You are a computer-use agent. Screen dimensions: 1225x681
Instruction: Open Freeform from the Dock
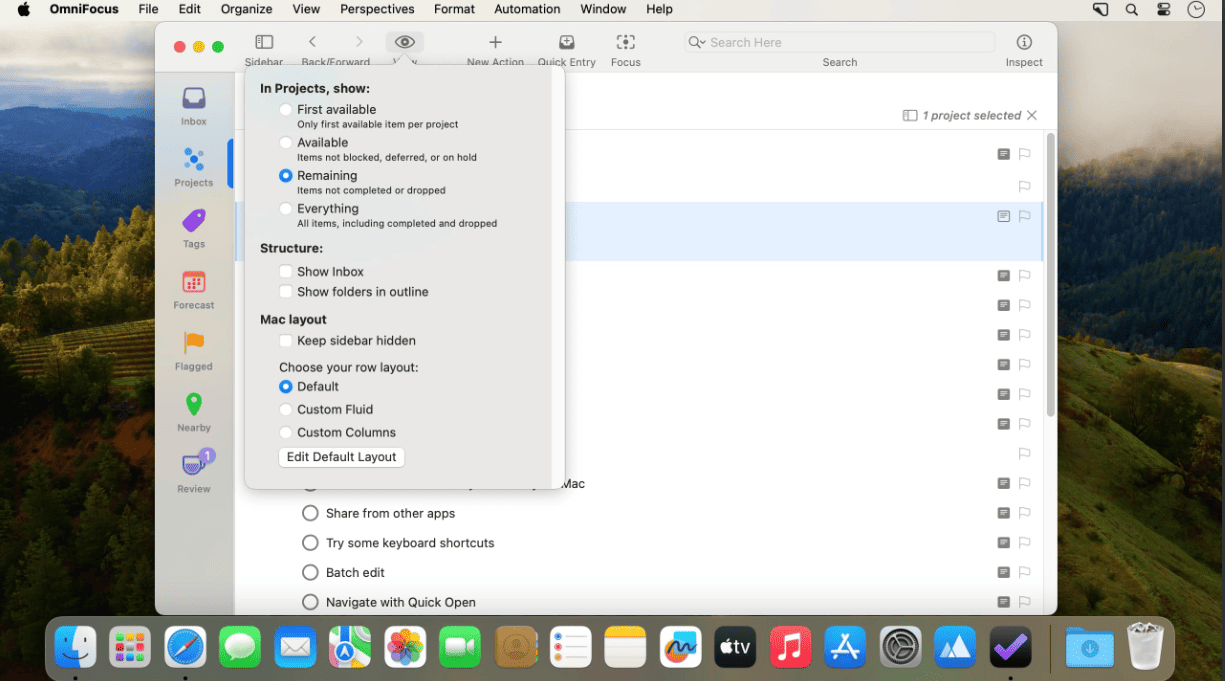point(680,648)
